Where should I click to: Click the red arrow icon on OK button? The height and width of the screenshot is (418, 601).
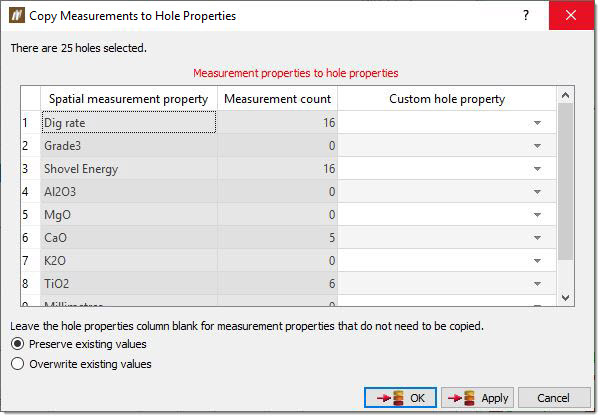(x=383, y=398)
